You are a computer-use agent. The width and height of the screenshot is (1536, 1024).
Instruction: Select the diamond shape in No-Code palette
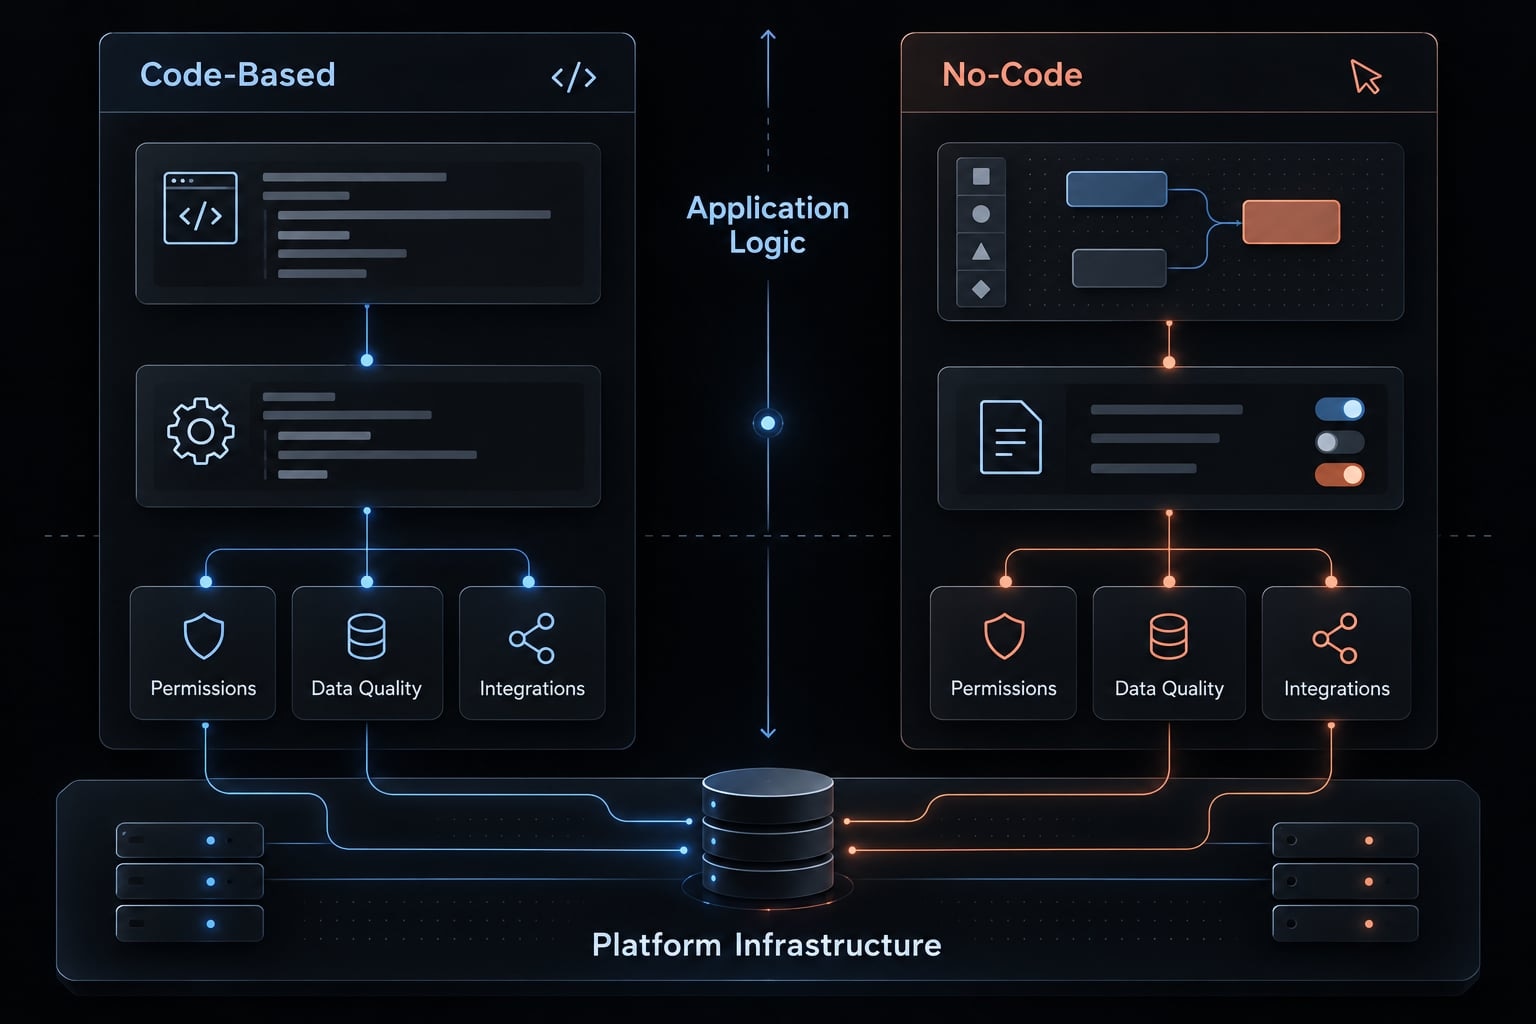tap(981, 289)
